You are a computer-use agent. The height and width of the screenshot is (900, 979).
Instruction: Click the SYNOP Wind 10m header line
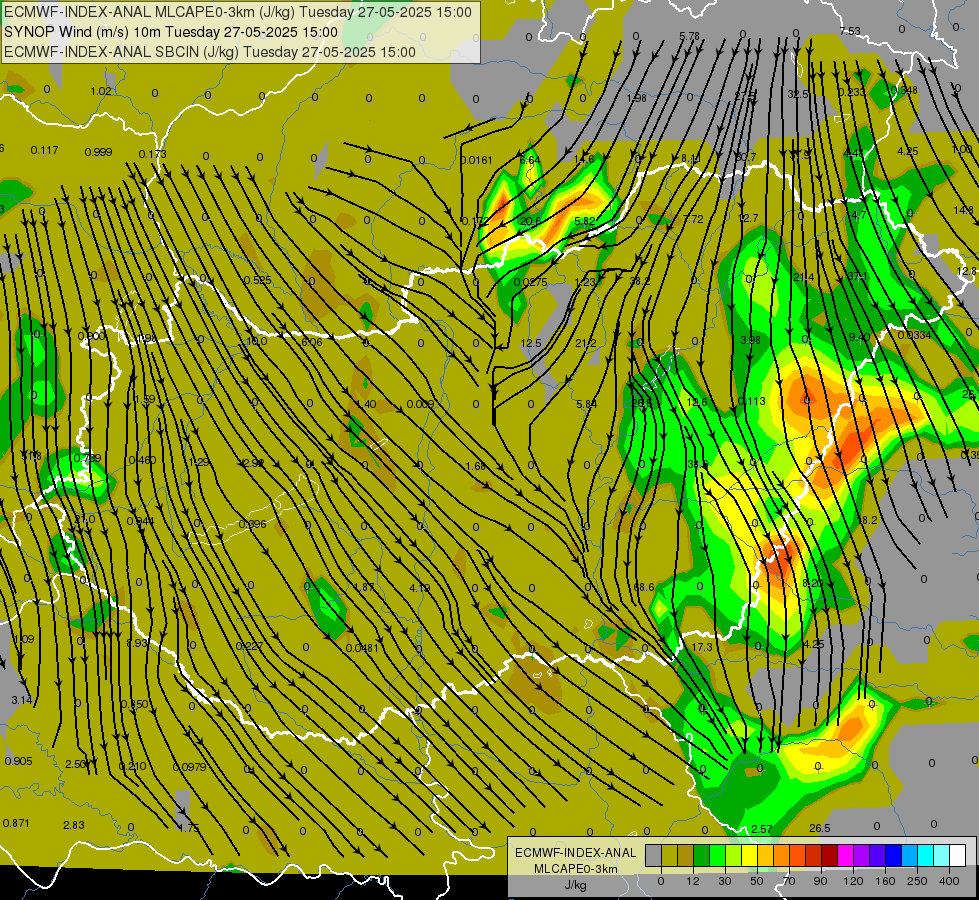coord(170,32)
